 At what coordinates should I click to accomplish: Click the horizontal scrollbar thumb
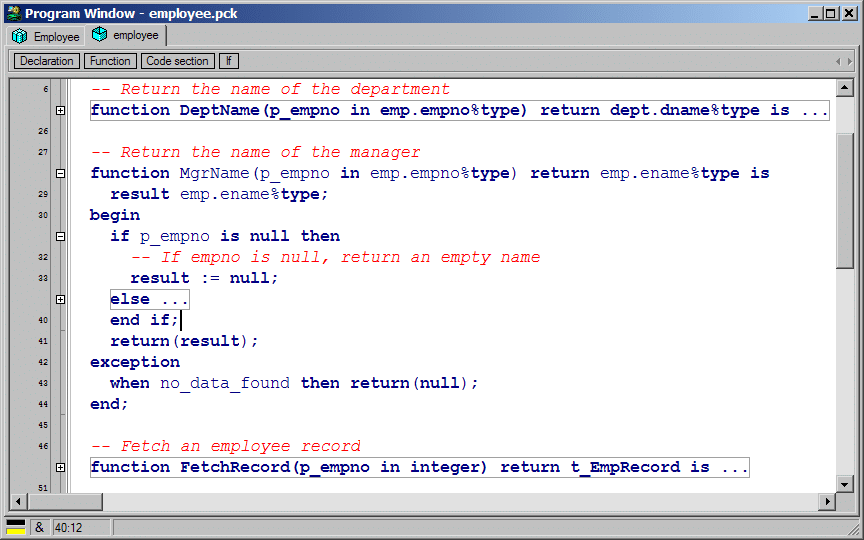coord(64,501)
